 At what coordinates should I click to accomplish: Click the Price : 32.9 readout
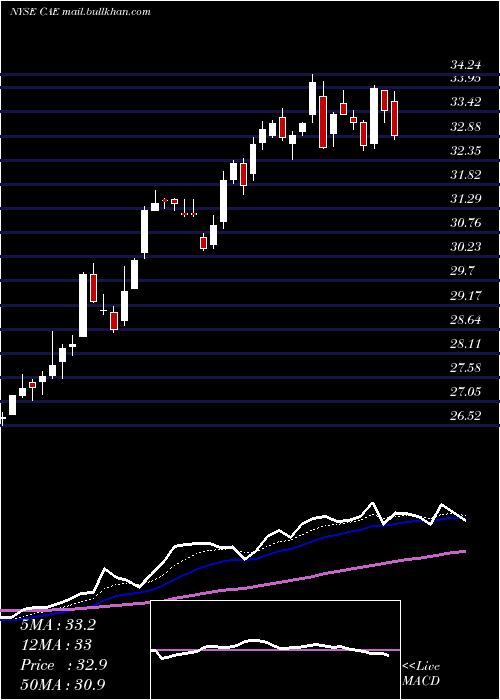click(64, 665)
